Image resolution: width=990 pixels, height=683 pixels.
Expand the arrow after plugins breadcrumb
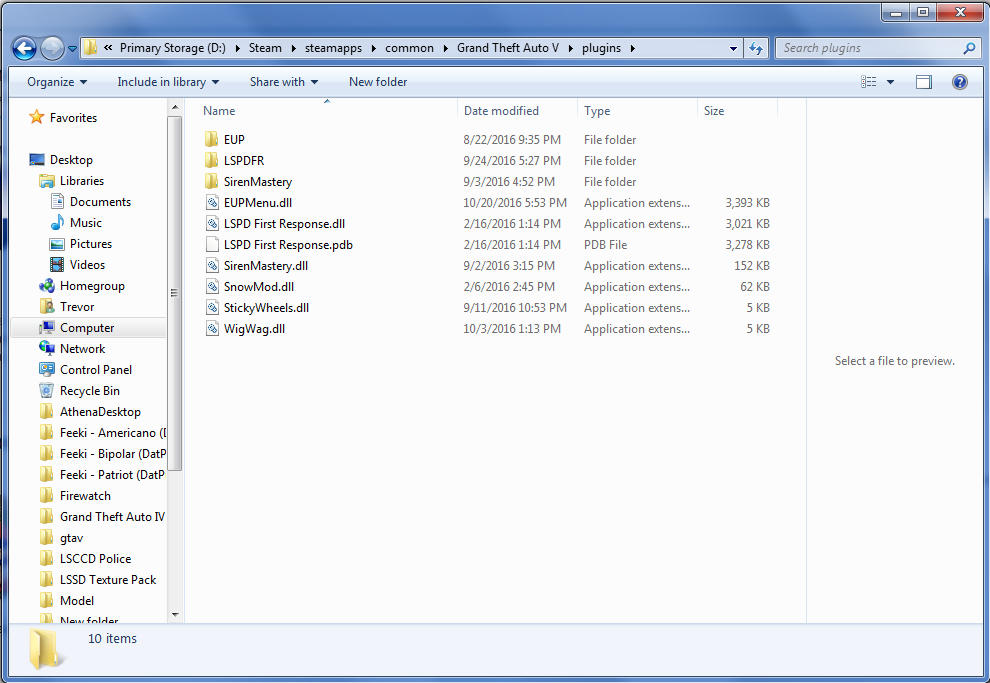[633, 48]
